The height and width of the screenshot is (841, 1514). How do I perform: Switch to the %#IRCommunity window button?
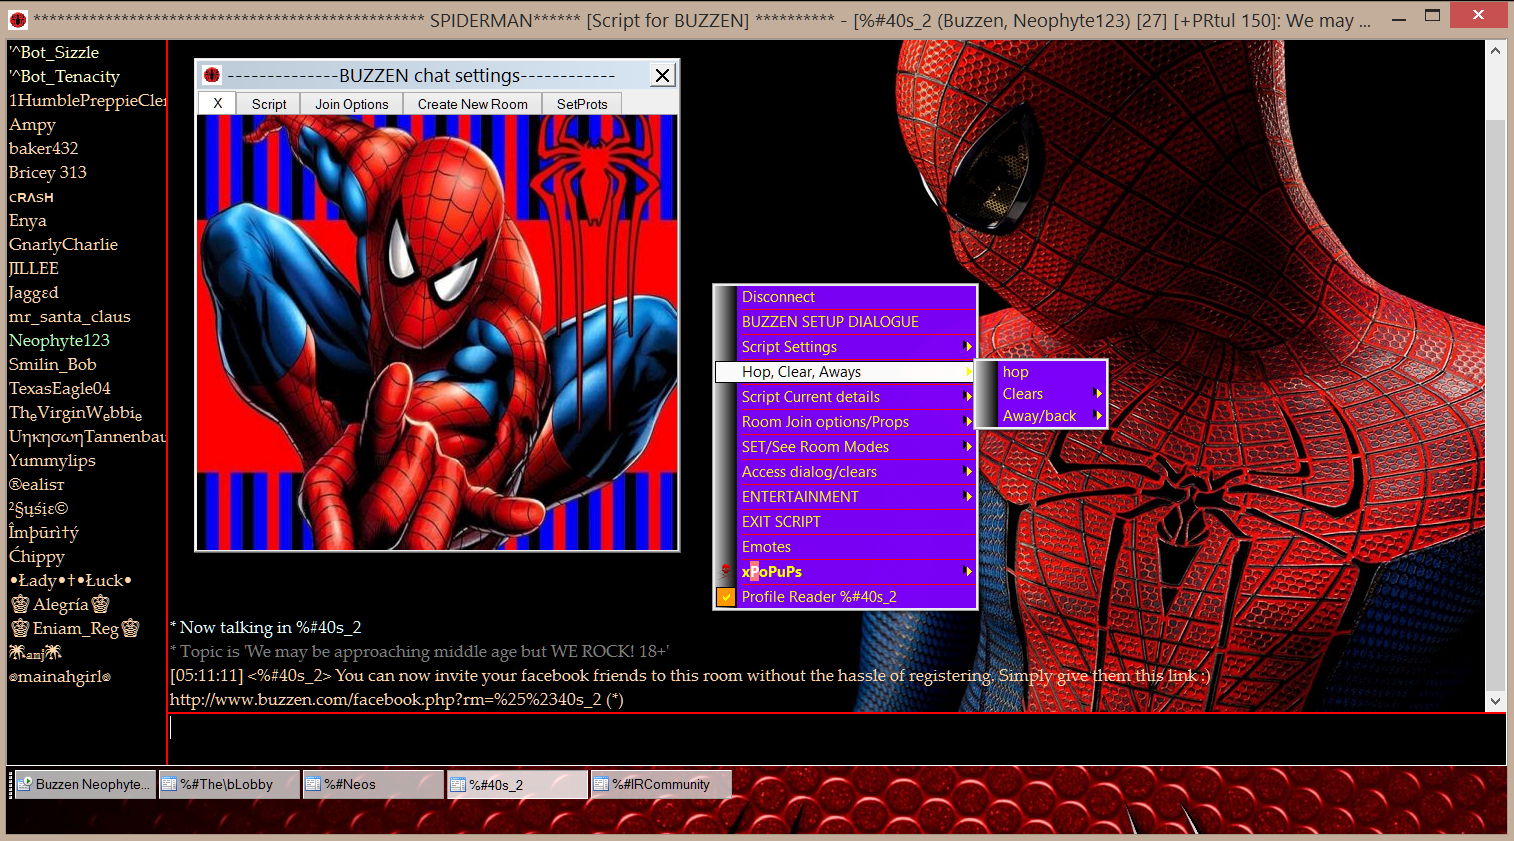[661, 784]
